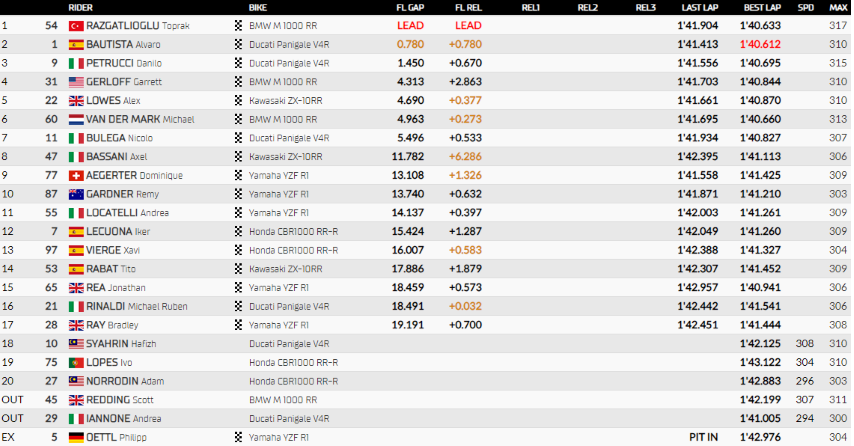Click last lap time 1'42.957 for Rea
This screenshot has height=446, width=854.
(698, 288)
